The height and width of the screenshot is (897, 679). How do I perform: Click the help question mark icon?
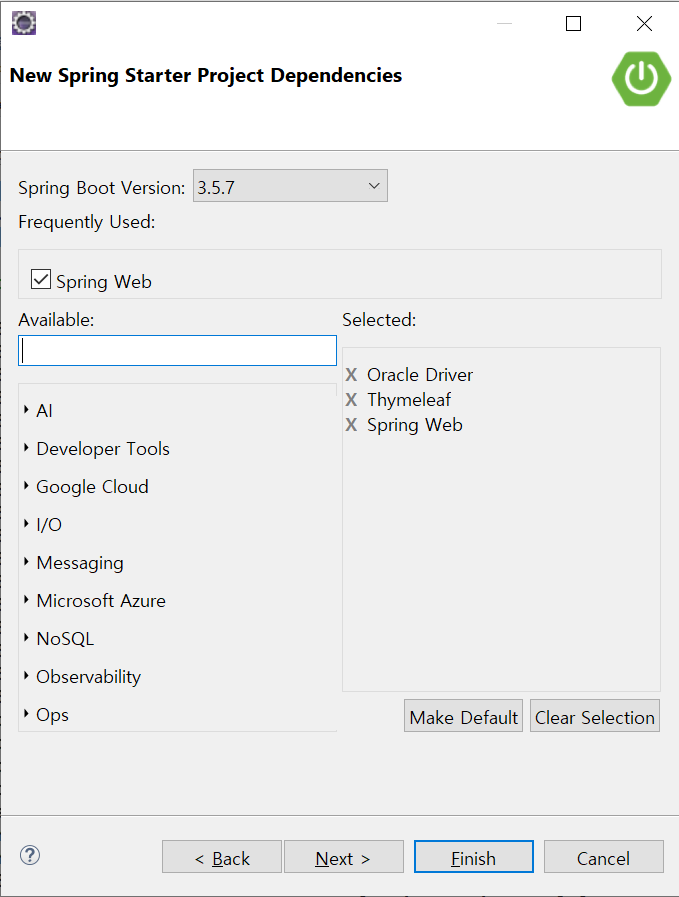[x=30, y=855]
